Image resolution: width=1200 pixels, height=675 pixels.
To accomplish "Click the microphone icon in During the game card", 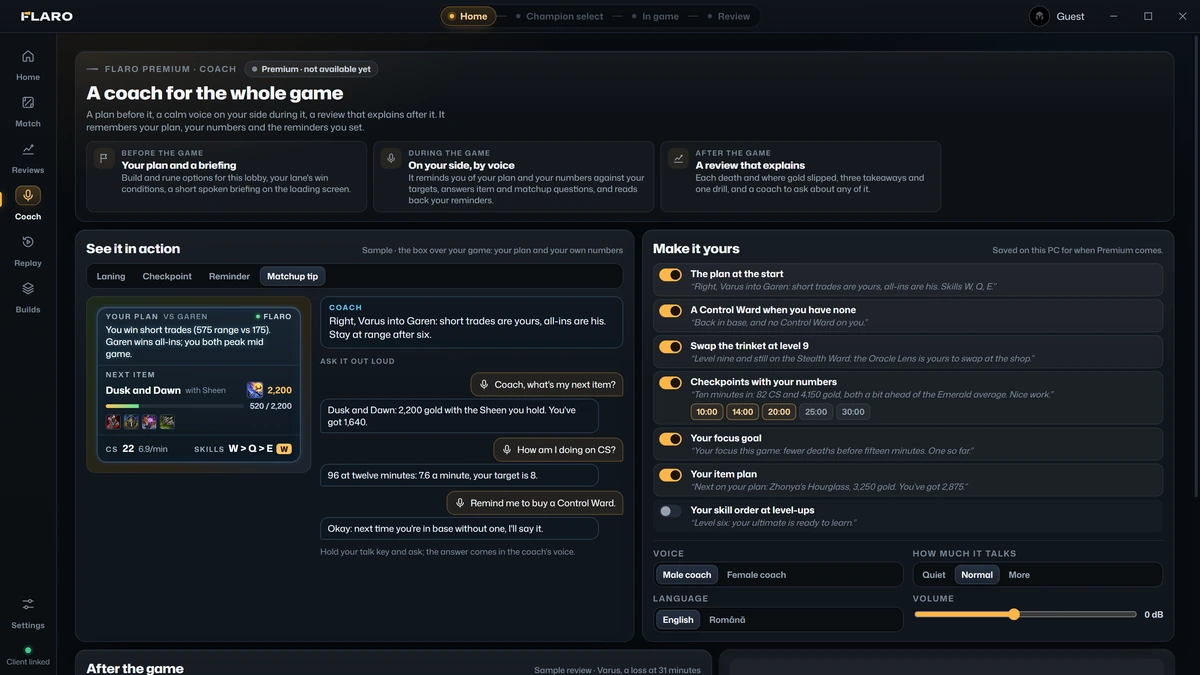I will [x=391, y=158].
